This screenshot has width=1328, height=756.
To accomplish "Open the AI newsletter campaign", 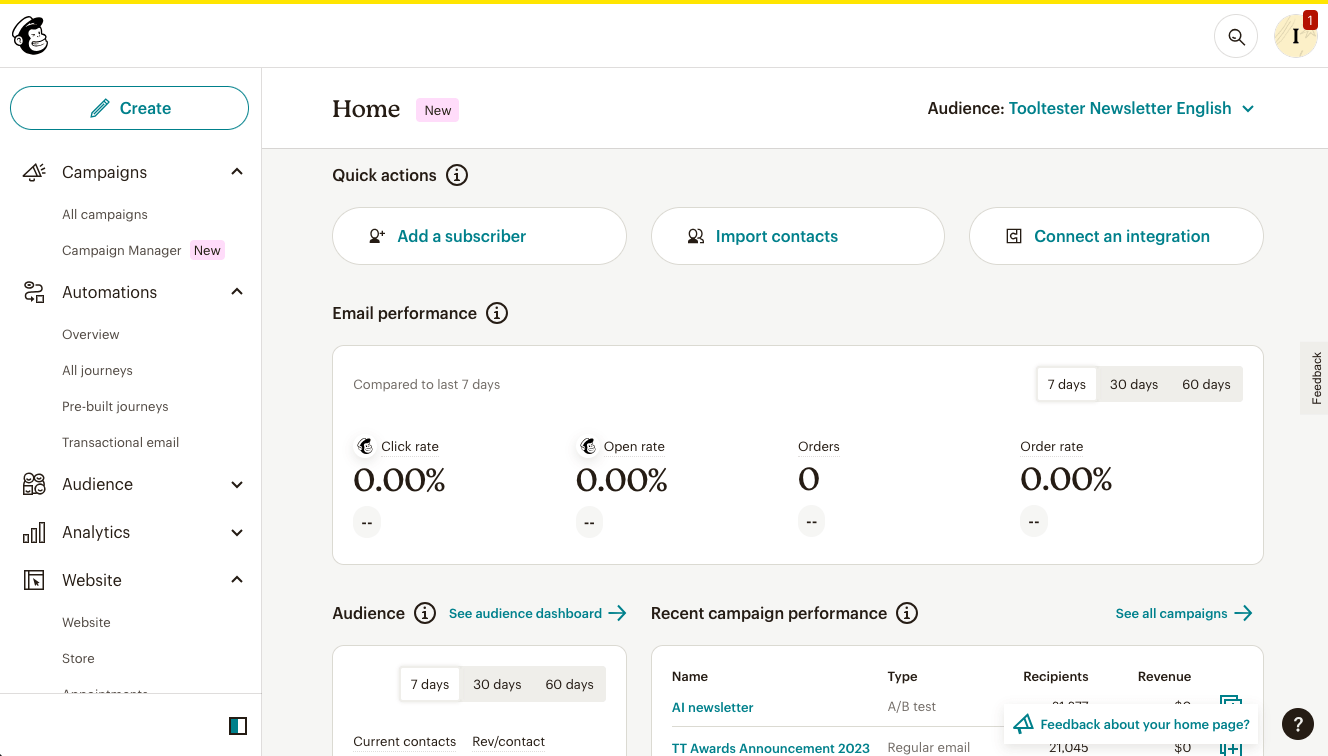I will 712,707.
